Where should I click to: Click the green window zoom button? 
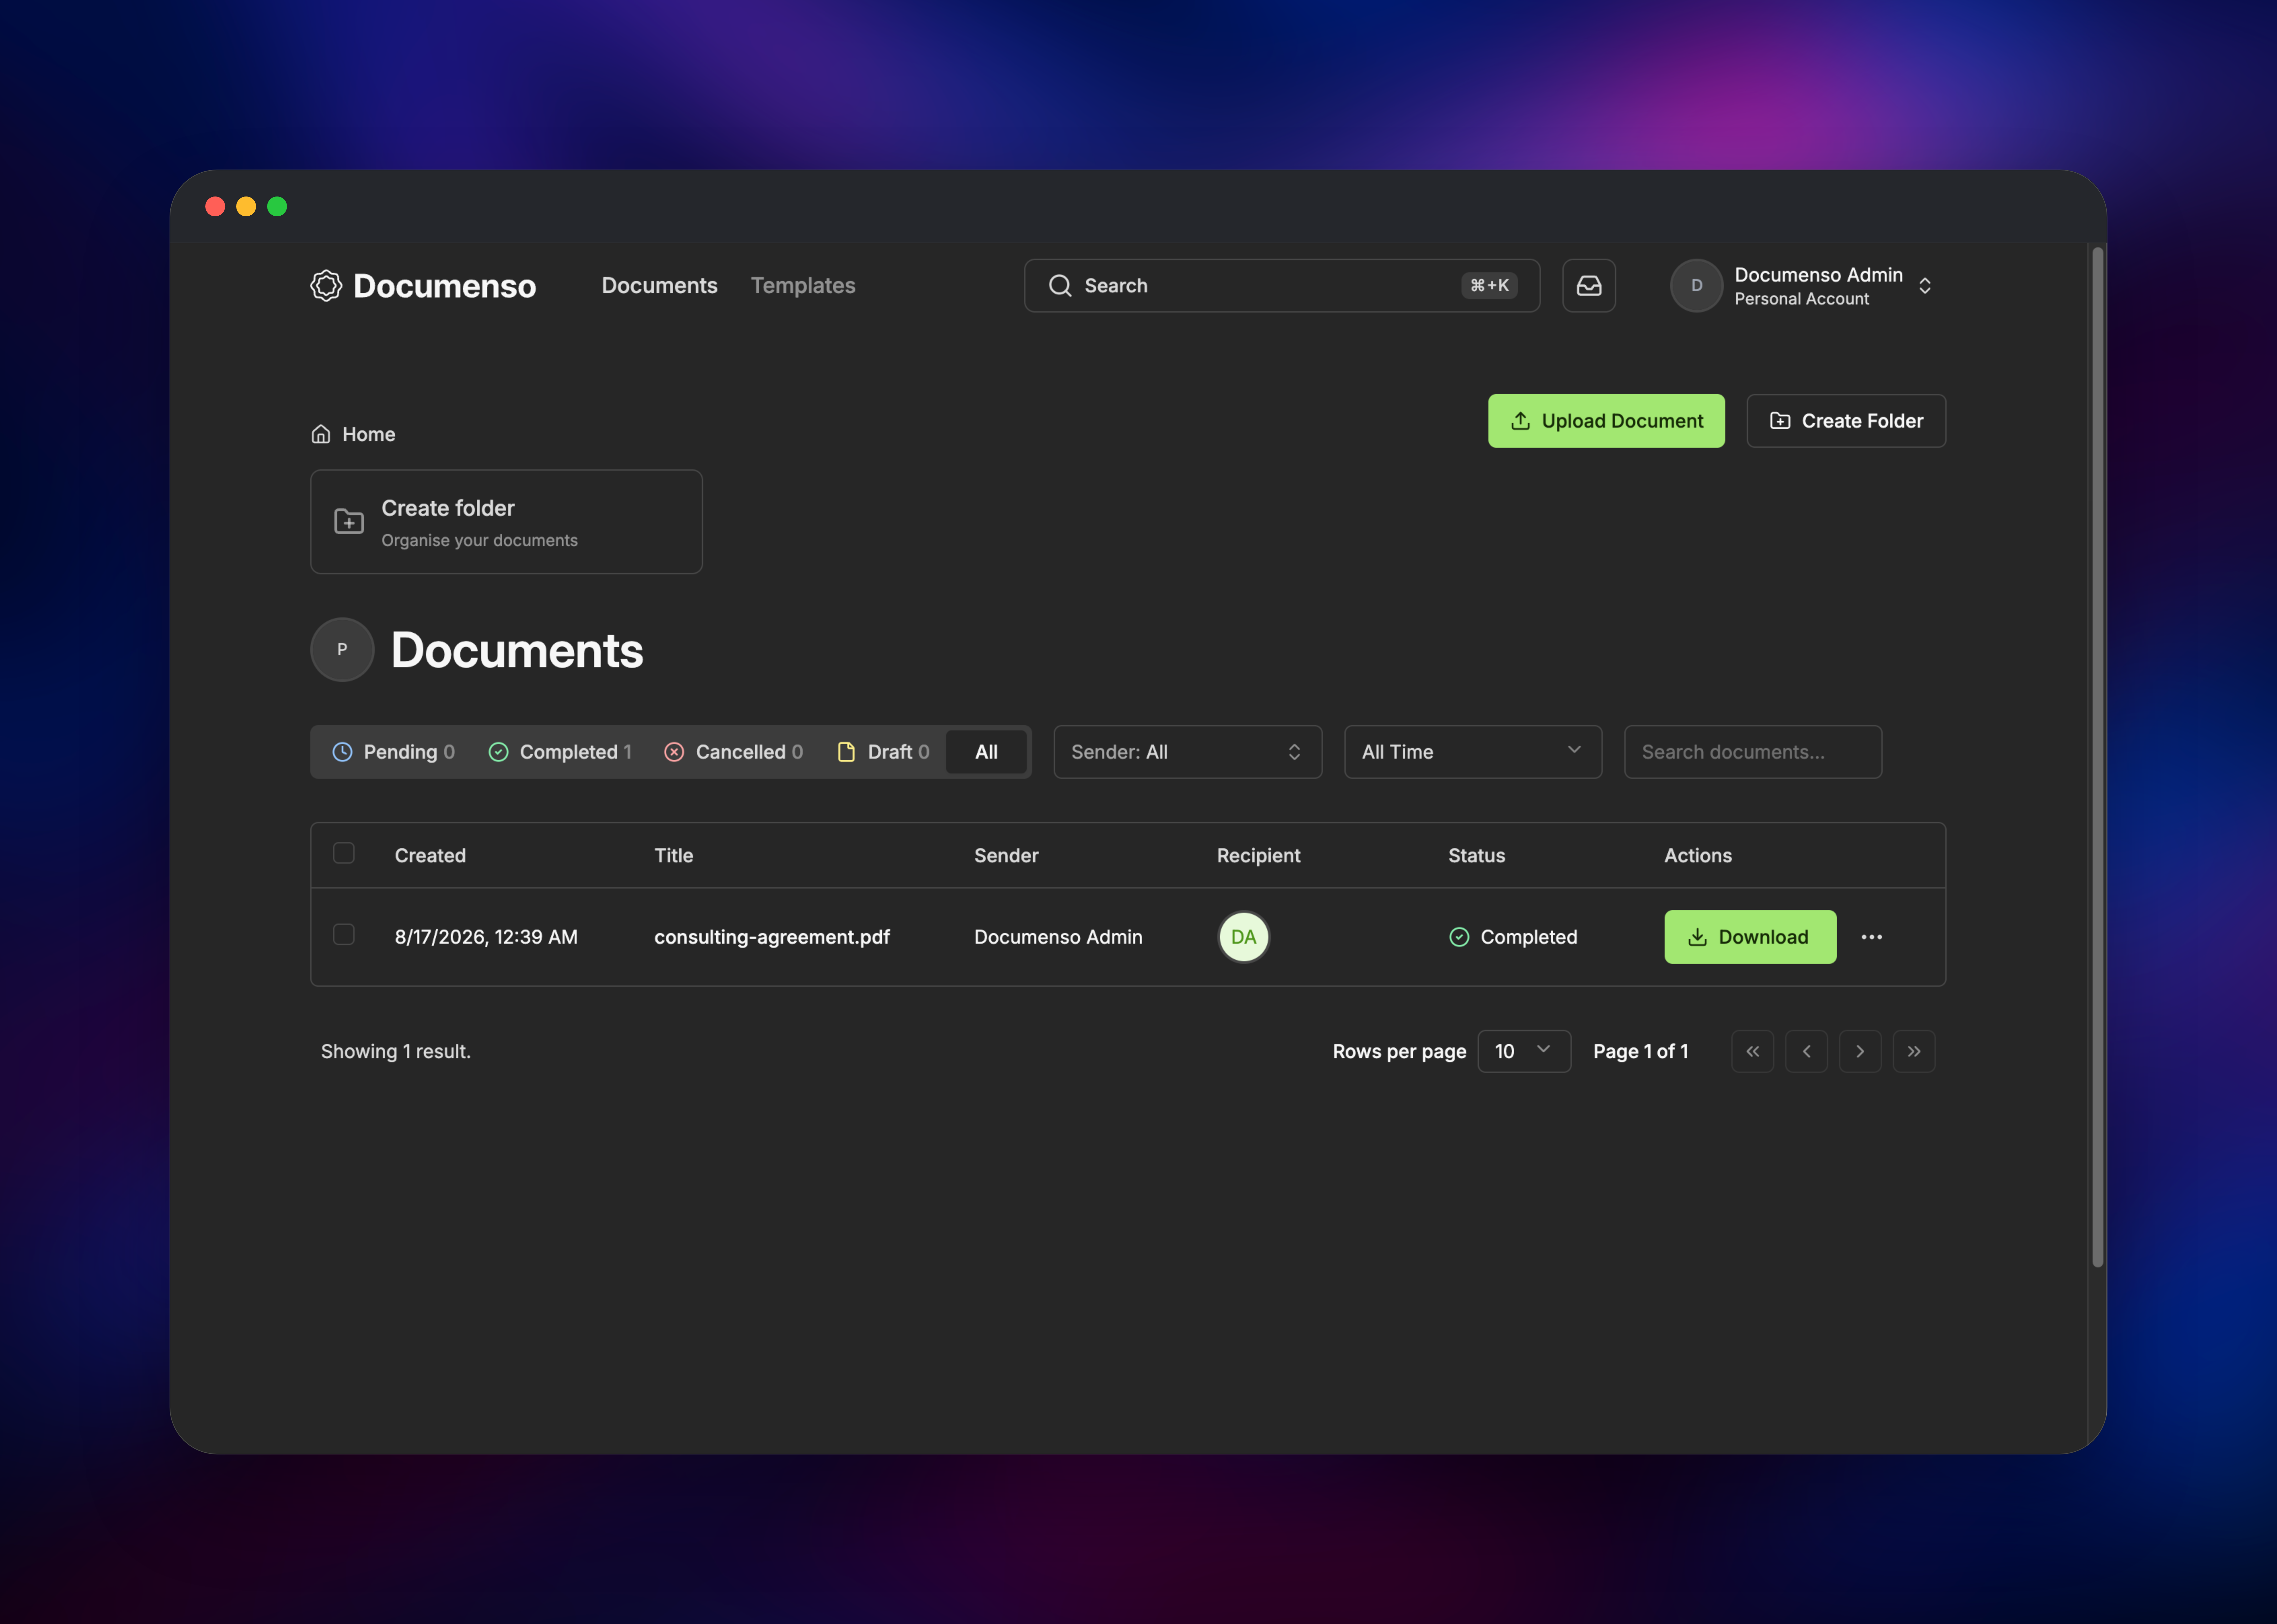[277, 206]
